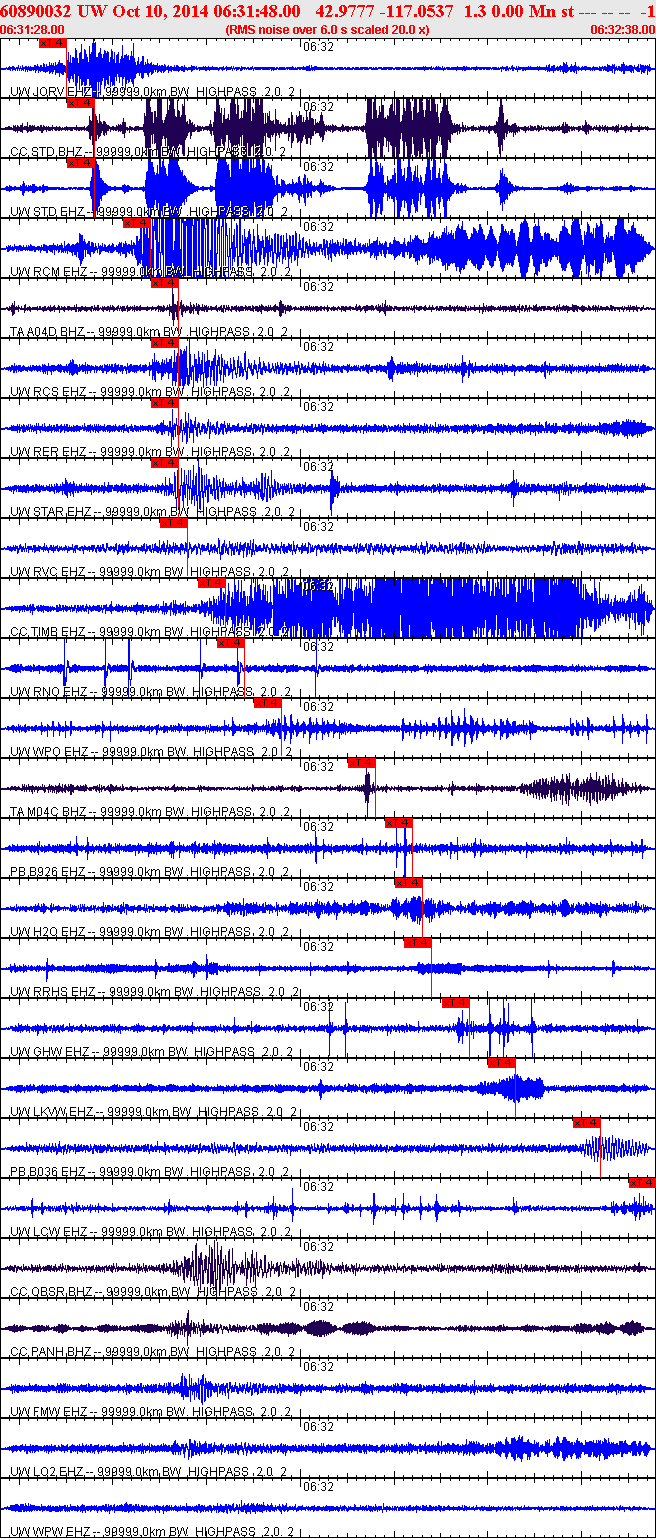Select the RMS noise scaling text in header

(x=327, y=30)
